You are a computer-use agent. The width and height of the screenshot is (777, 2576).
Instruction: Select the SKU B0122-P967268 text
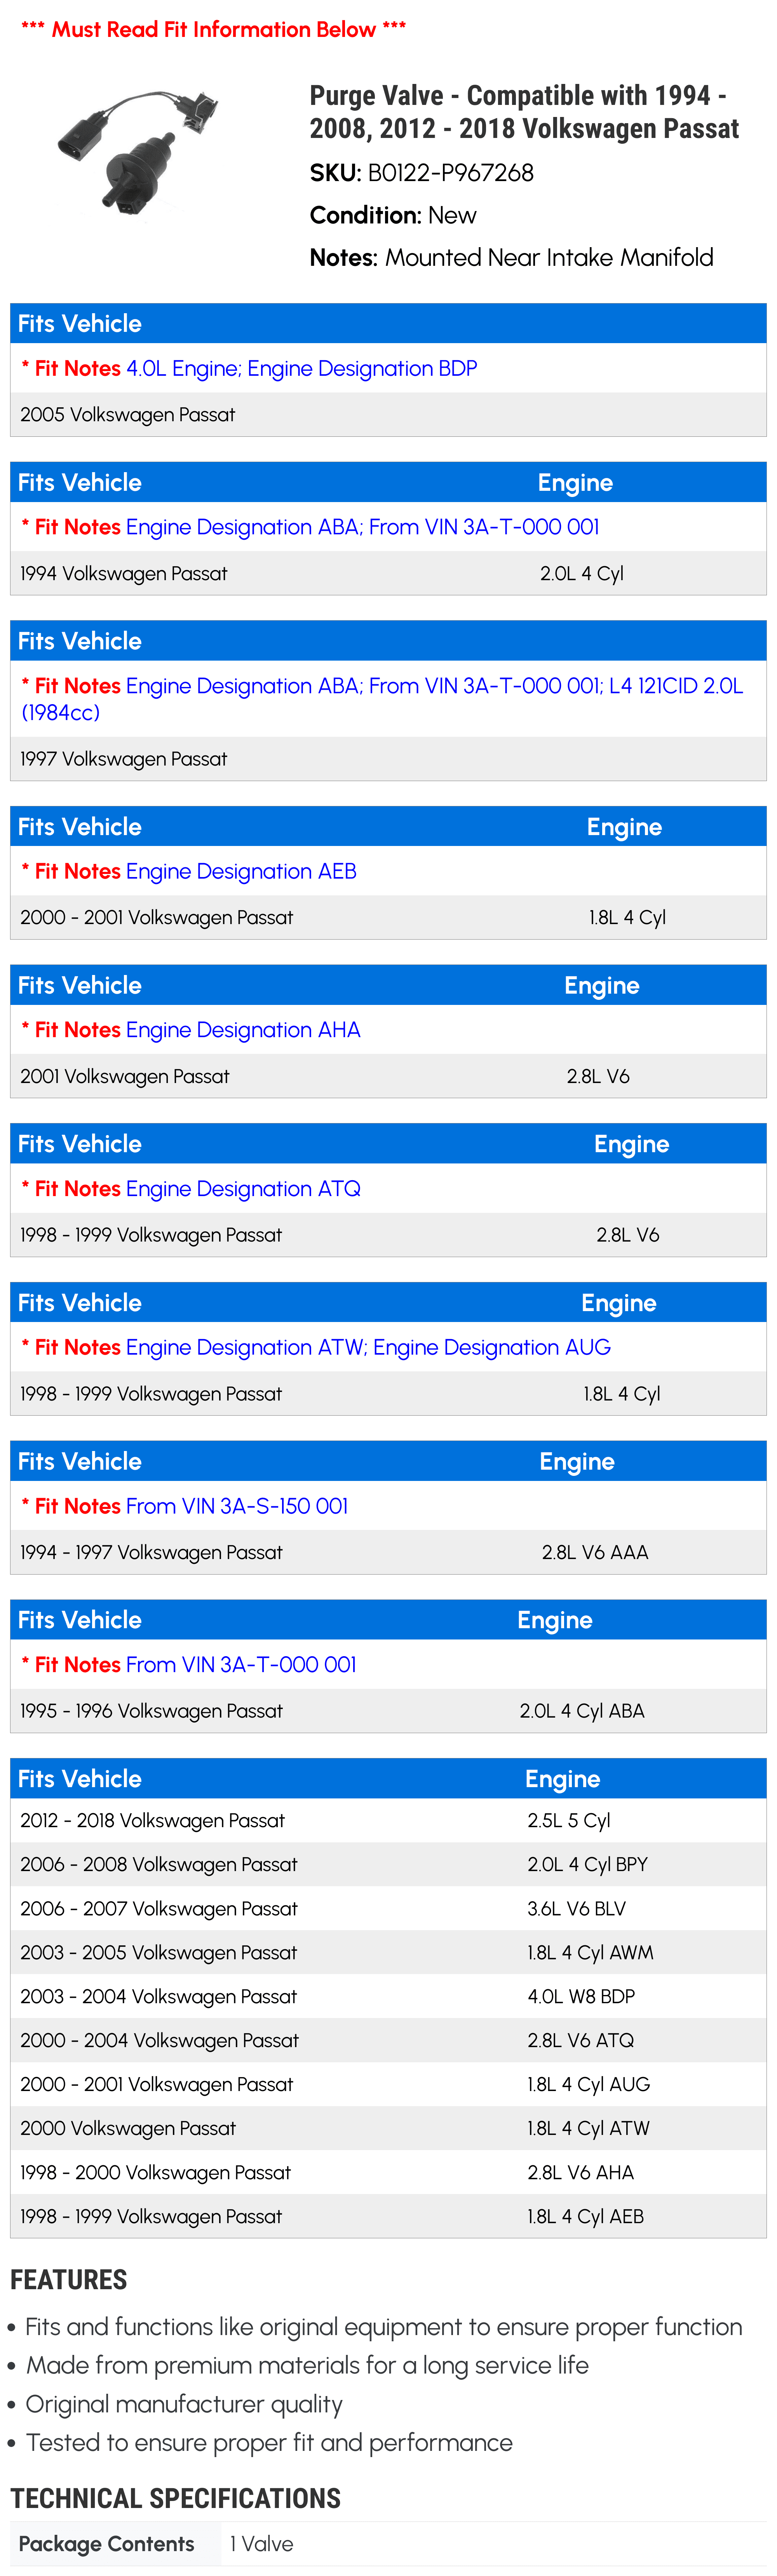click(x=422, y=173)
